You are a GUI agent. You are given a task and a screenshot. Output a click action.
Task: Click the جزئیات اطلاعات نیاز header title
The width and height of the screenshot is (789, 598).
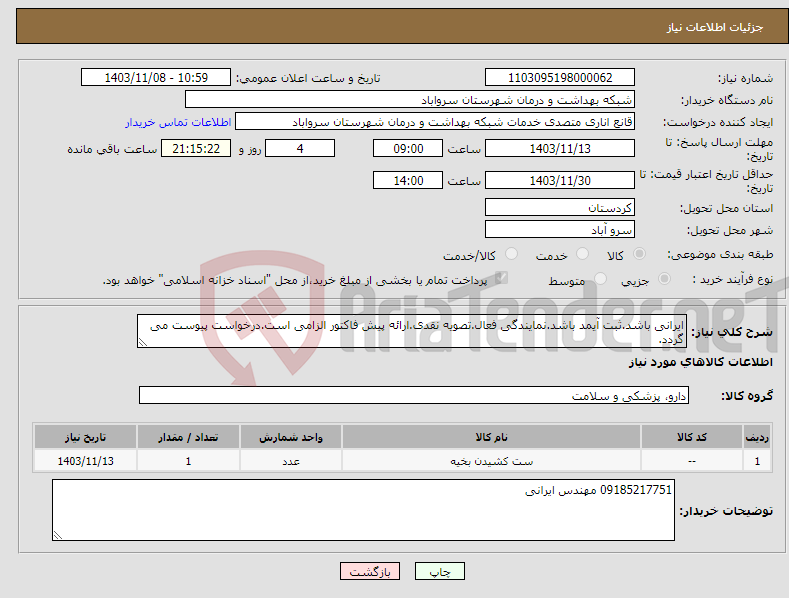pyautogui.click(x=715, y=27)
